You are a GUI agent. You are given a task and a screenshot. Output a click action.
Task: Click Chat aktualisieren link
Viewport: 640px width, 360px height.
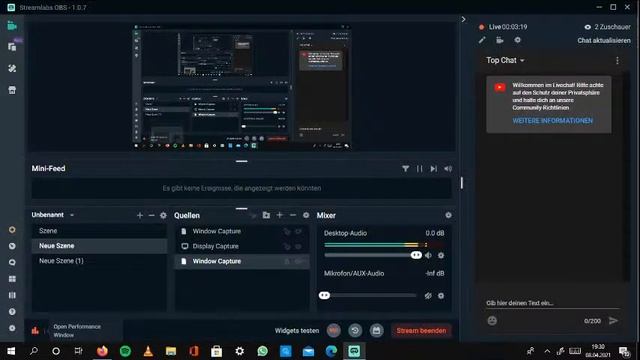(x=604, y=40)
